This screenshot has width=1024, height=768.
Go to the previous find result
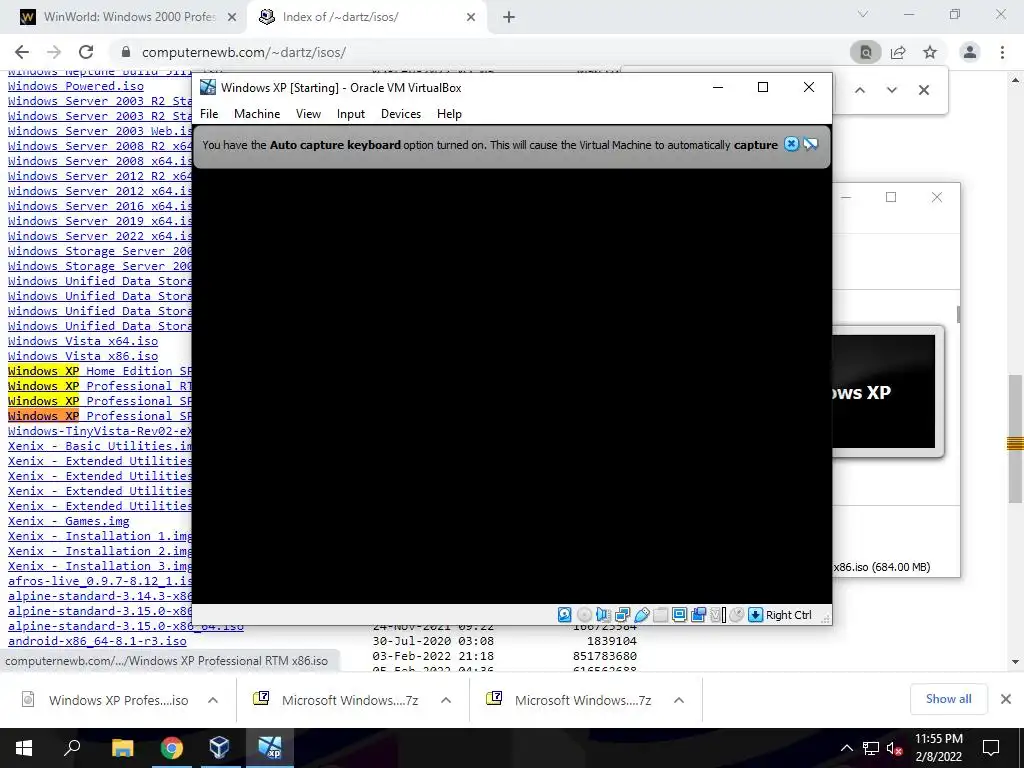860,90
